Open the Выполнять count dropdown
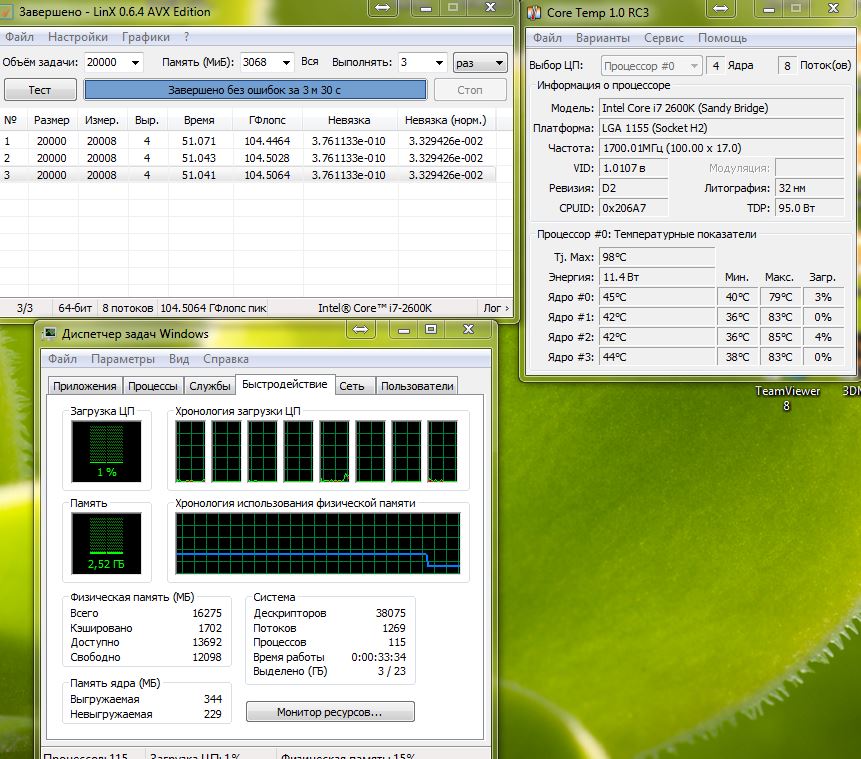The image size is (861, 759). [x=438, y=62]
